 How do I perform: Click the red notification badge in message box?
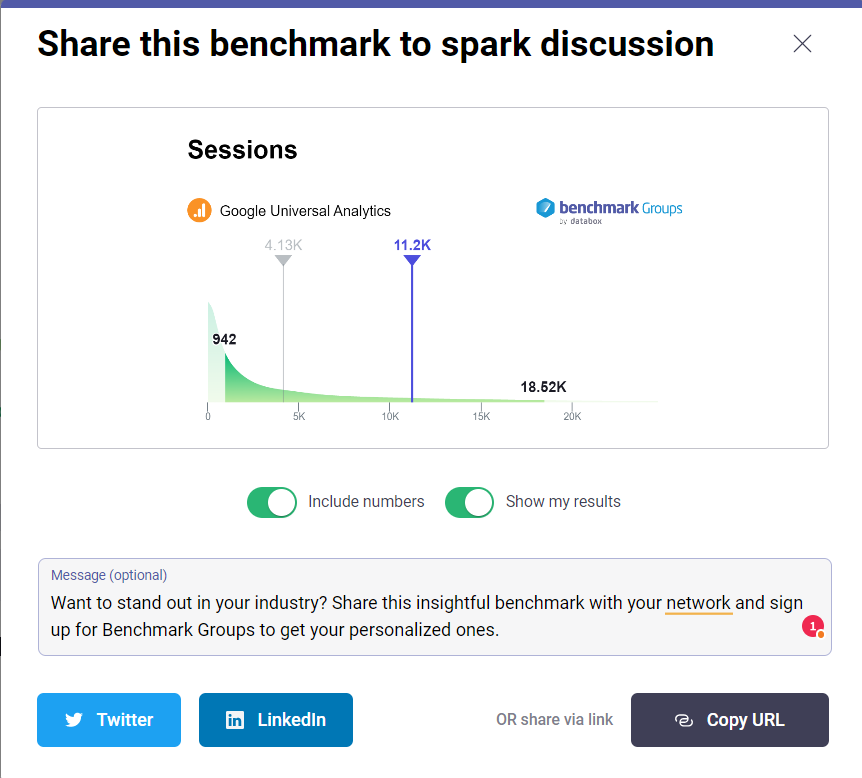point(813,627)
